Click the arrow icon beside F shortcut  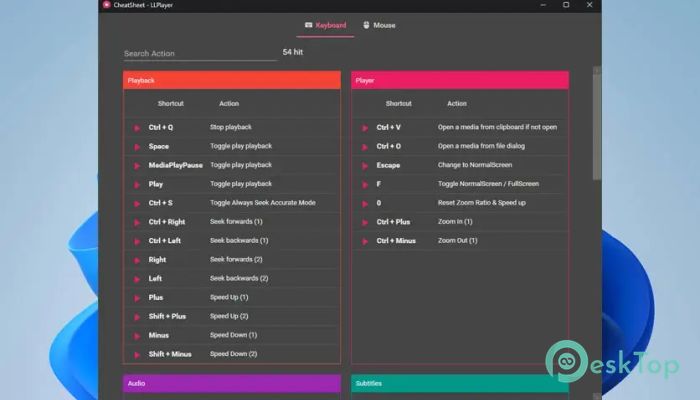[x=365, y=184]
